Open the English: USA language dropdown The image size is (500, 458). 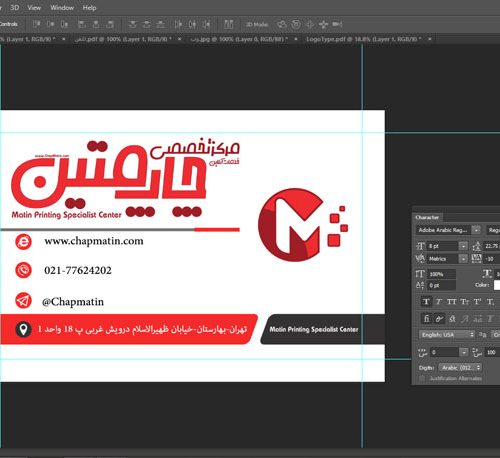446,334
